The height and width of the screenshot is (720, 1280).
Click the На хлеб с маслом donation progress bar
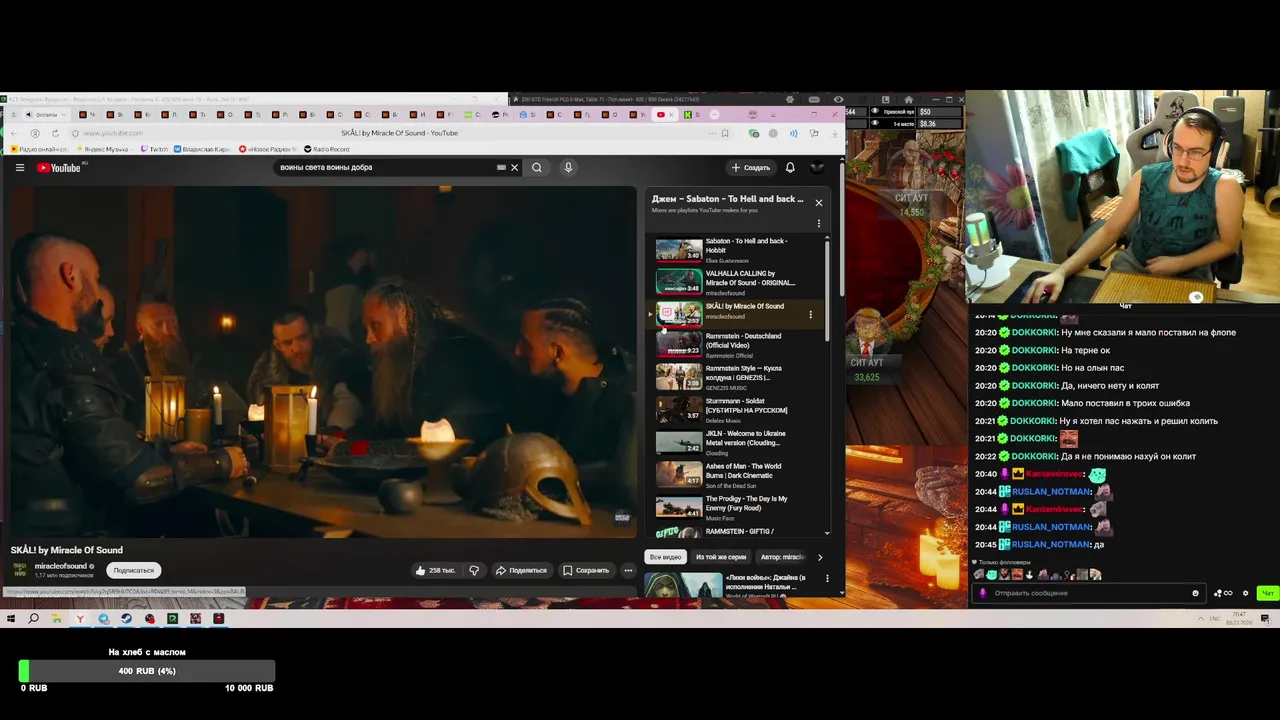pyautogui.click(x=147, y=671)
